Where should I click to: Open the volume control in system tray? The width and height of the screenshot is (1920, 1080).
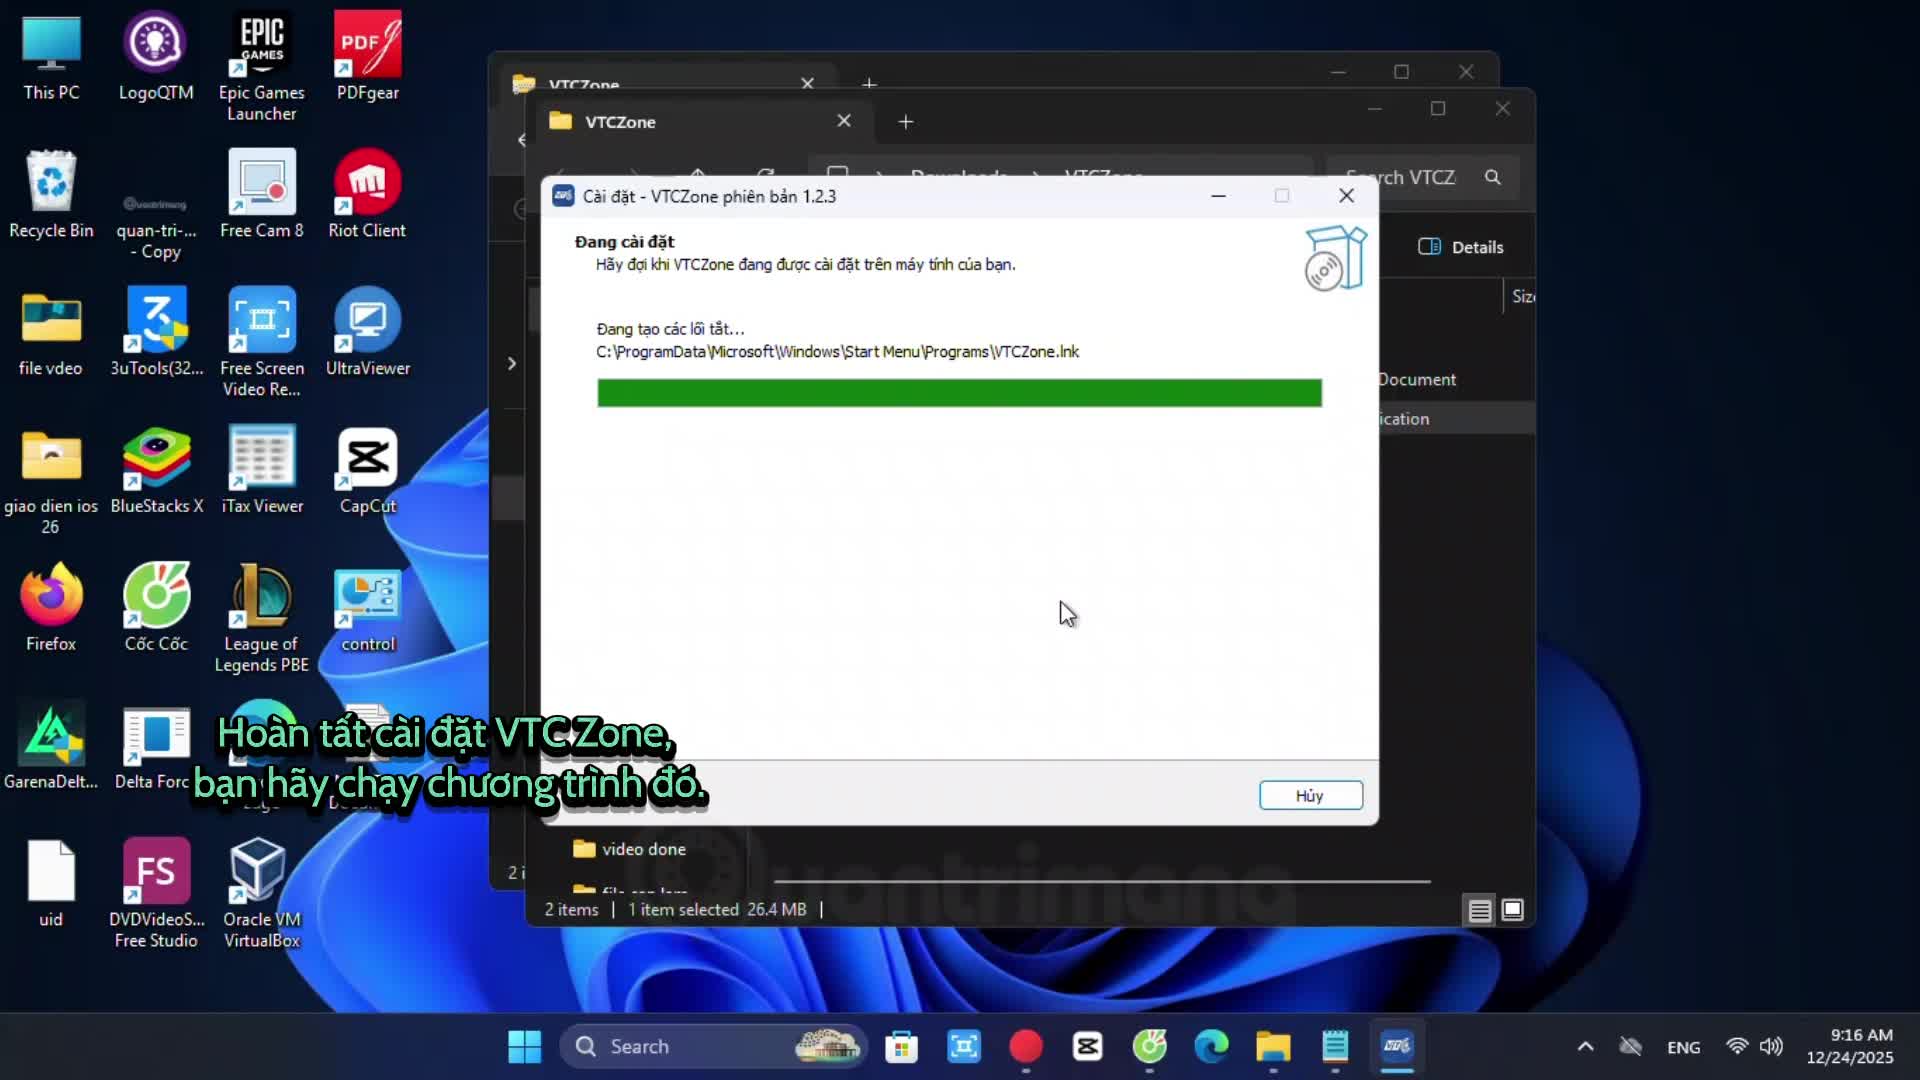[x=1771, y=1047]
